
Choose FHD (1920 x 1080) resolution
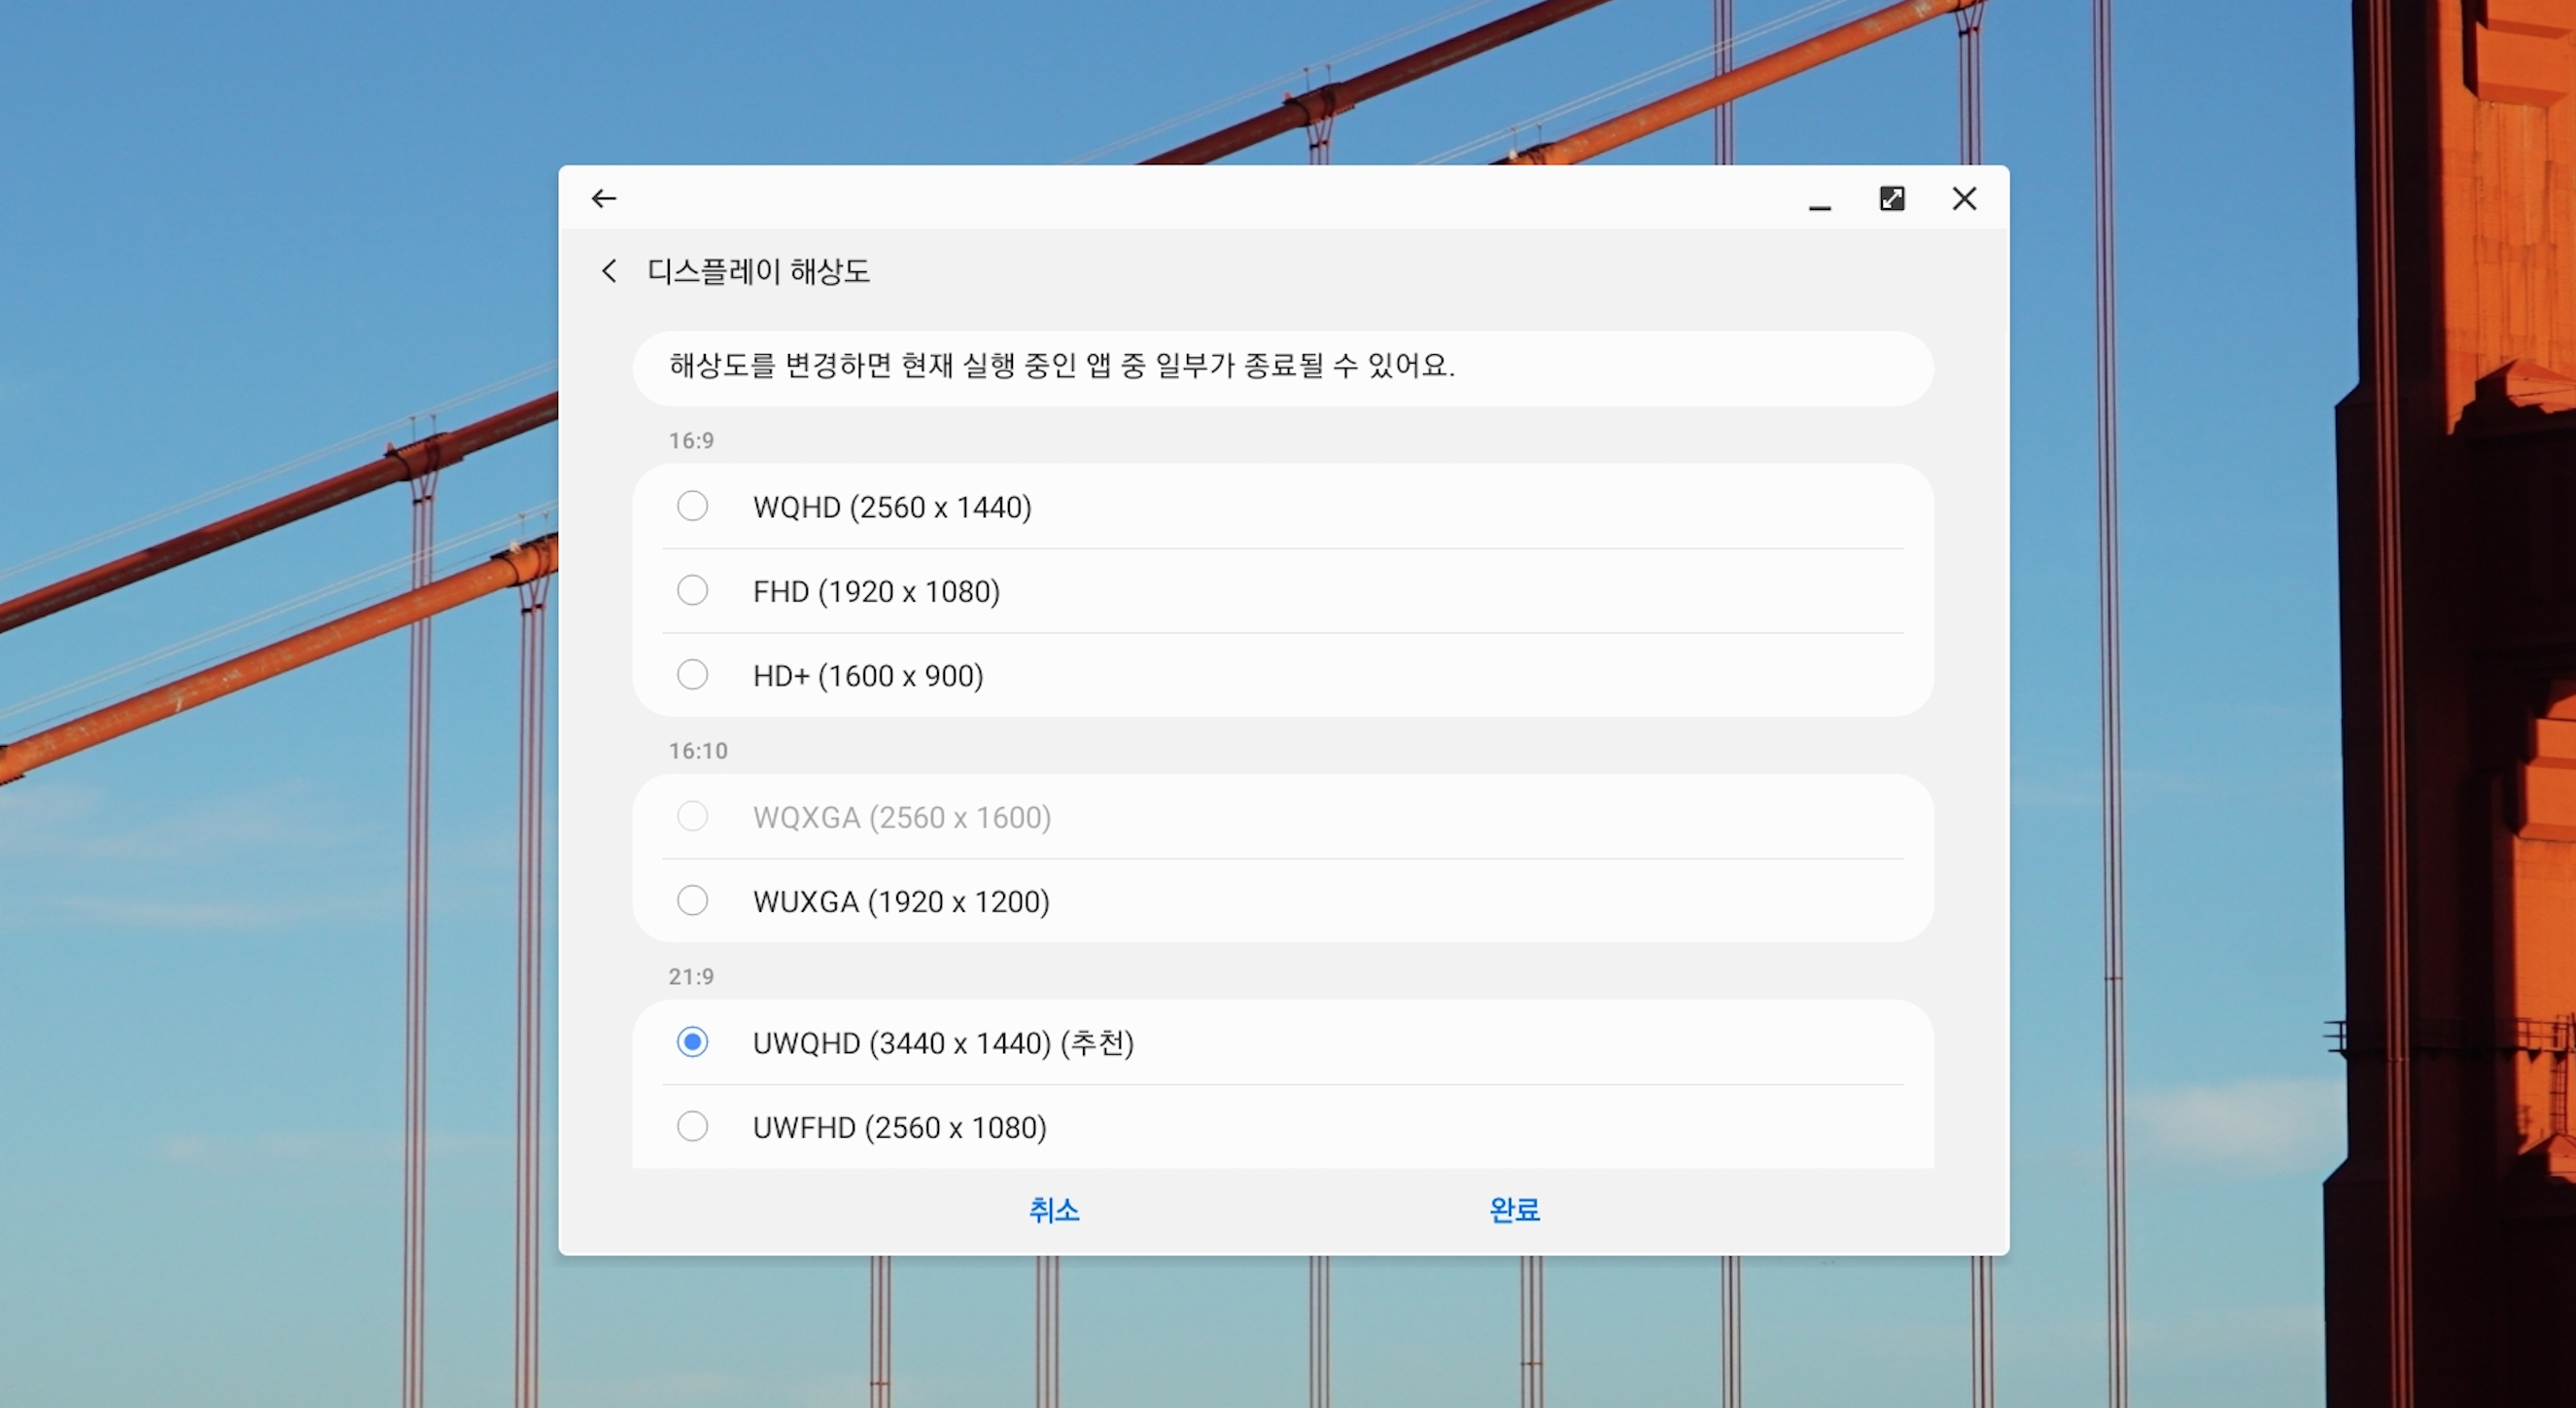coord(692,590)
